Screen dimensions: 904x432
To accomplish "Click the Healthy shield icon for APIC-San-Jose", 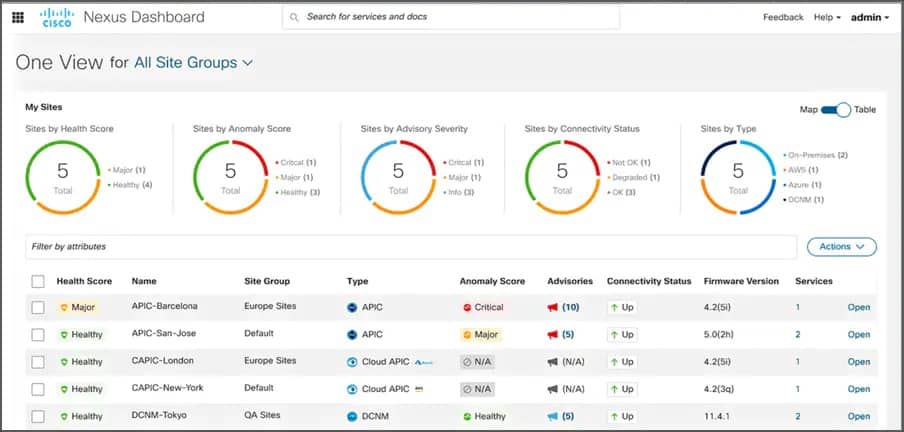I will pos(65,335).
